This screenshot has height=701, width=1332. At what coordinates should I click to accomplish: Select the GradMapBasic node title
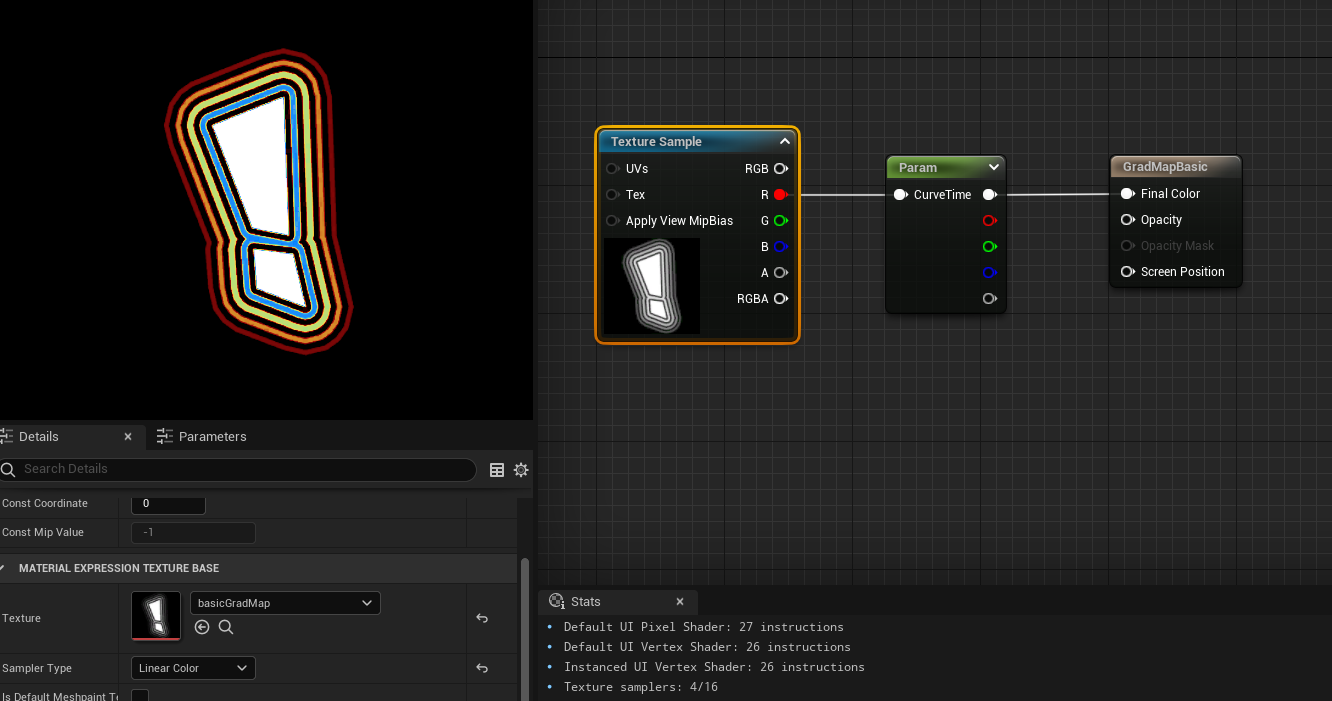(x=1165, y=167)
